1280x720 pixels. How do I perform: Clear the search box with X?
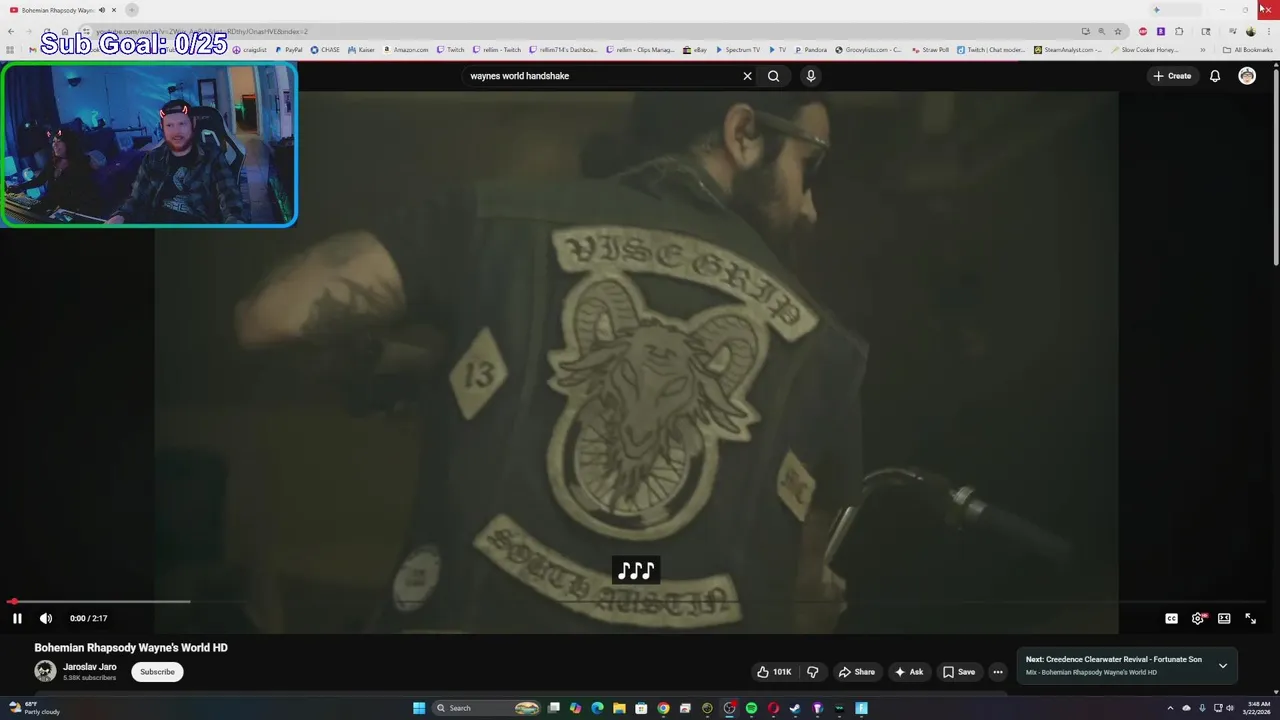pos(747,76)
